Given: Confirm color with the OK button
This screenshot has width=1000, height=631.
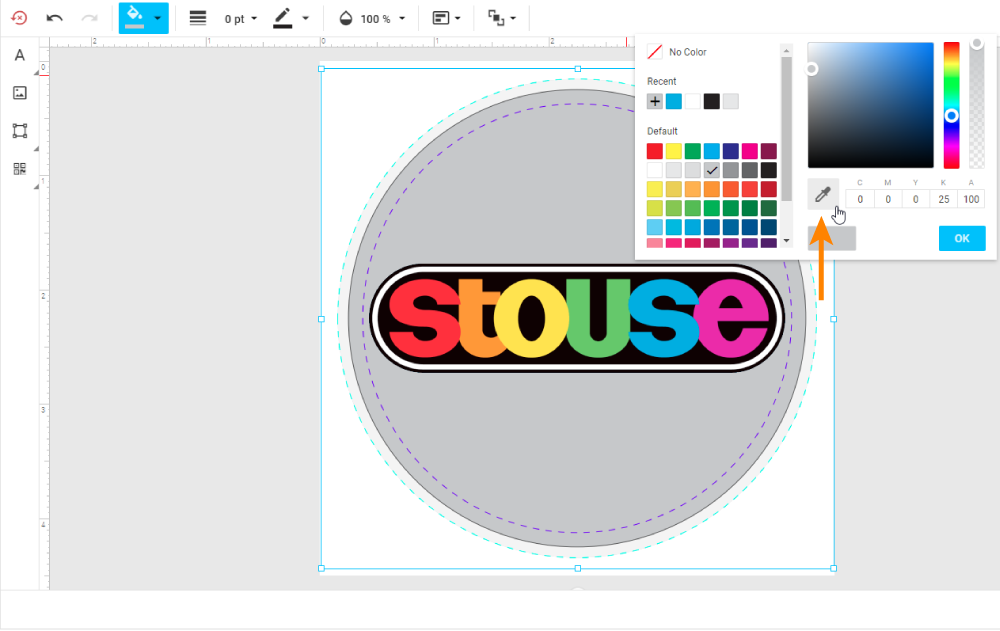Looking at the screenshot, I should (961, 238).
